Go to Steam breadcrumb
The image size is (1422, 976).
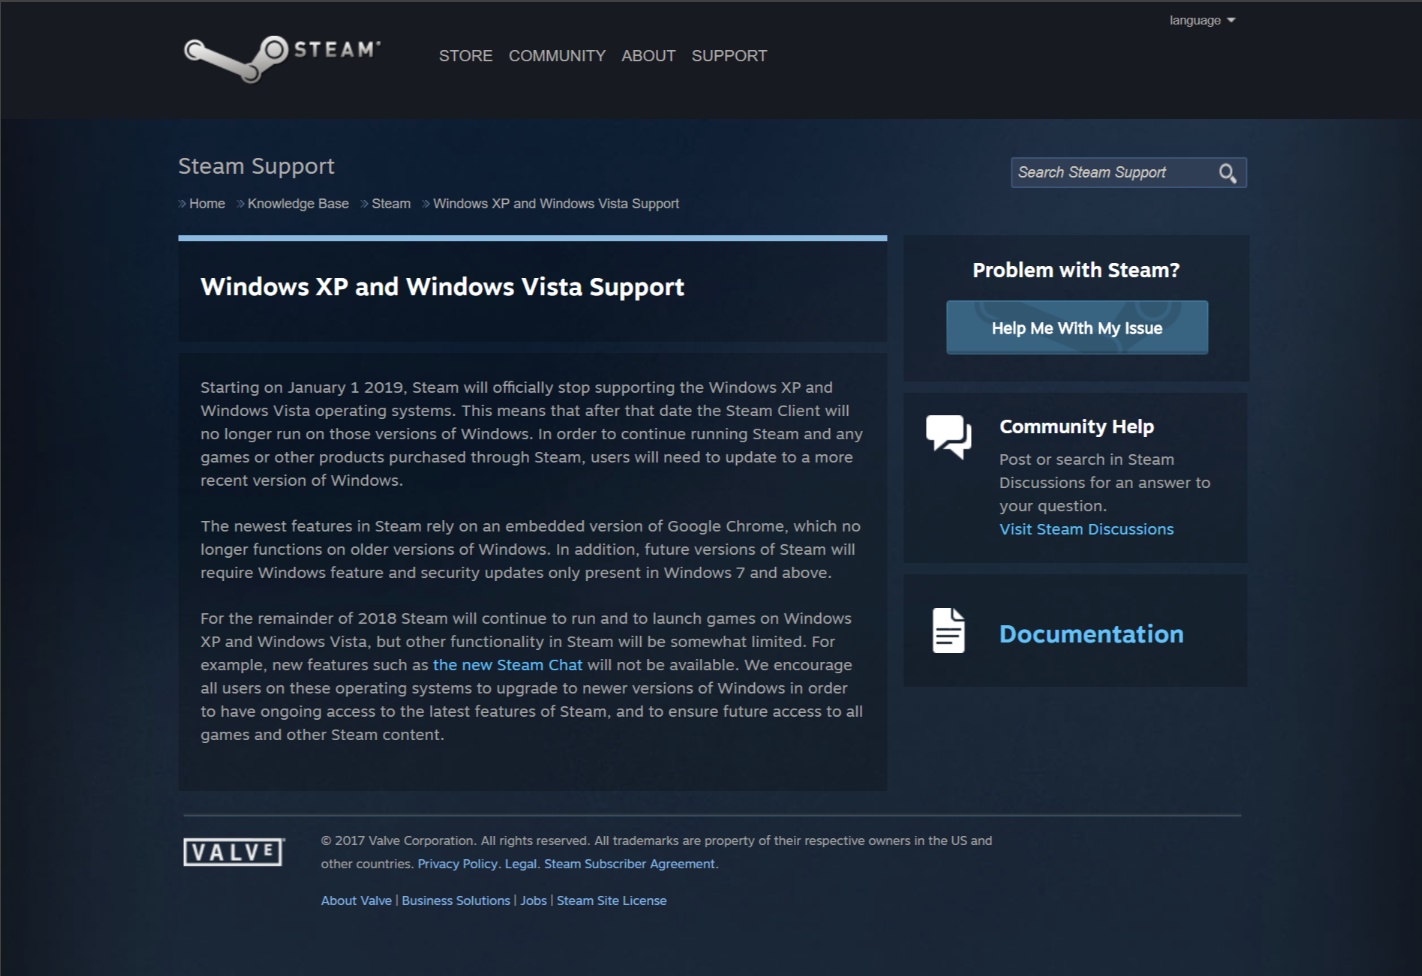391,203
